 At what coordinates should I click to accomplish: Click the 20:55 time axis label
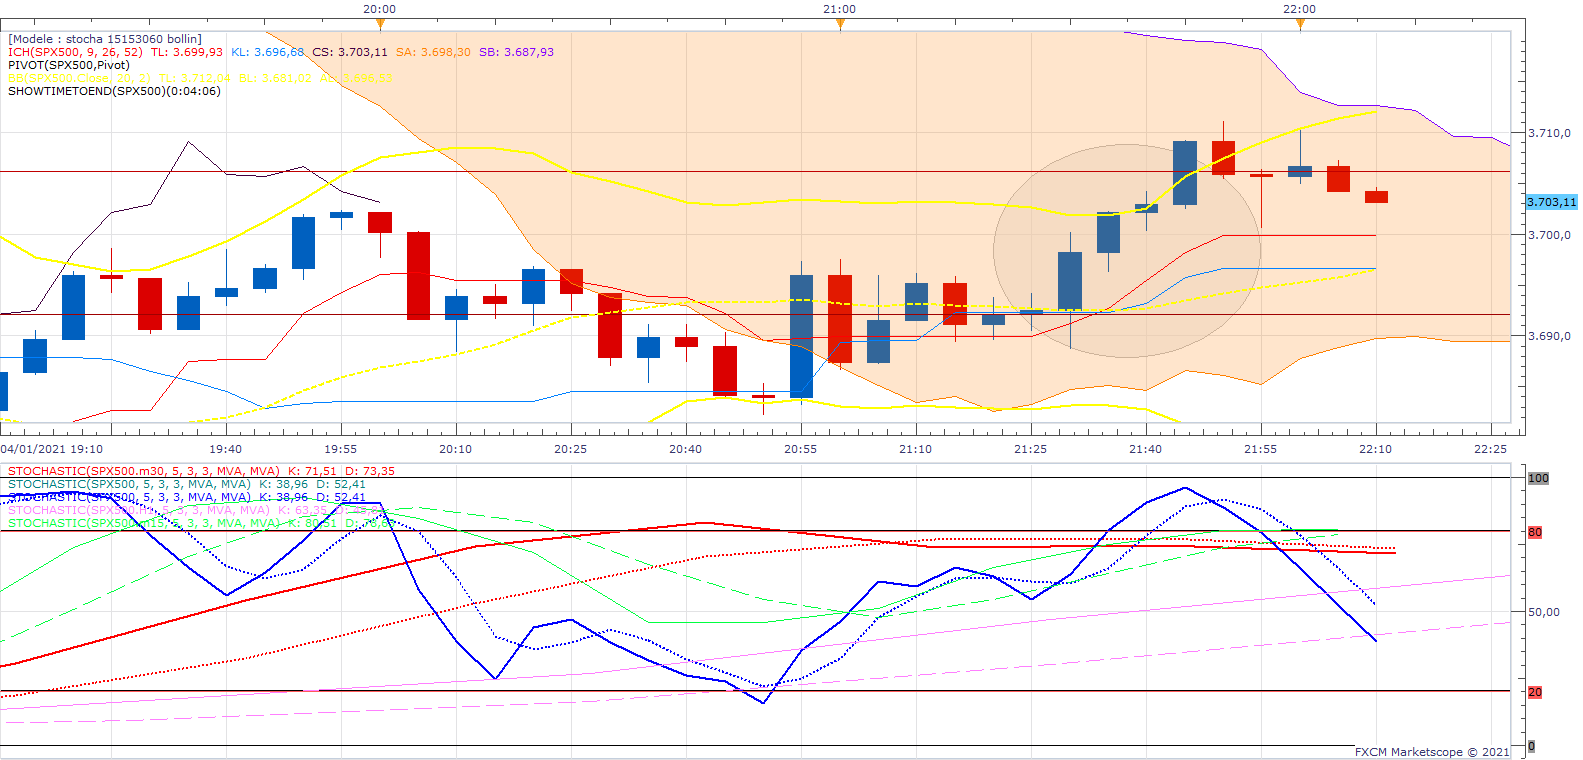click(x=801, y=449)
